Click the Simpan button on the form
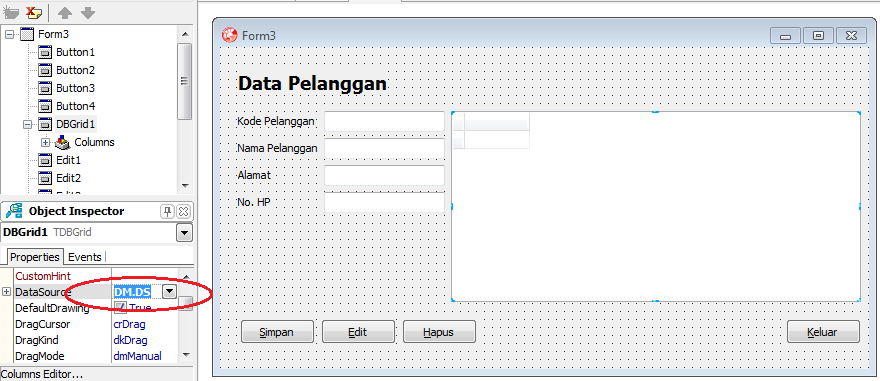Image resolution: width=880 pixels, height=381 pixels. [x=277, y=332]
